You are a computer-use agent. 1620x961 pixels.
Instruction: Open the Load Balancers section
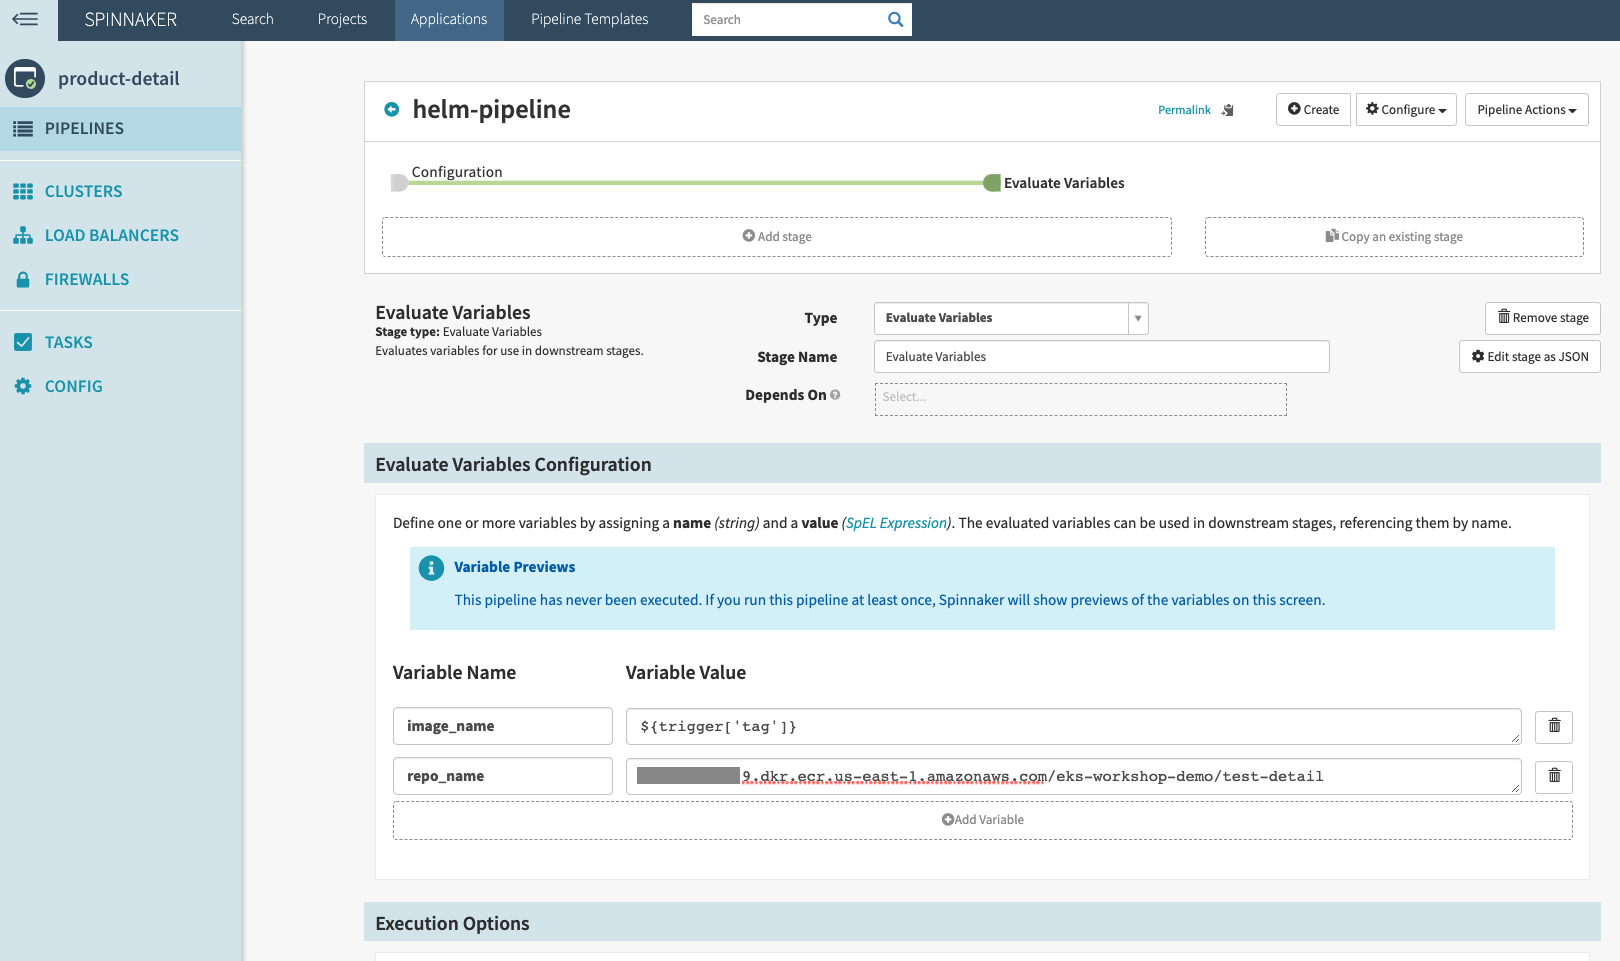(x=111, y=234)
